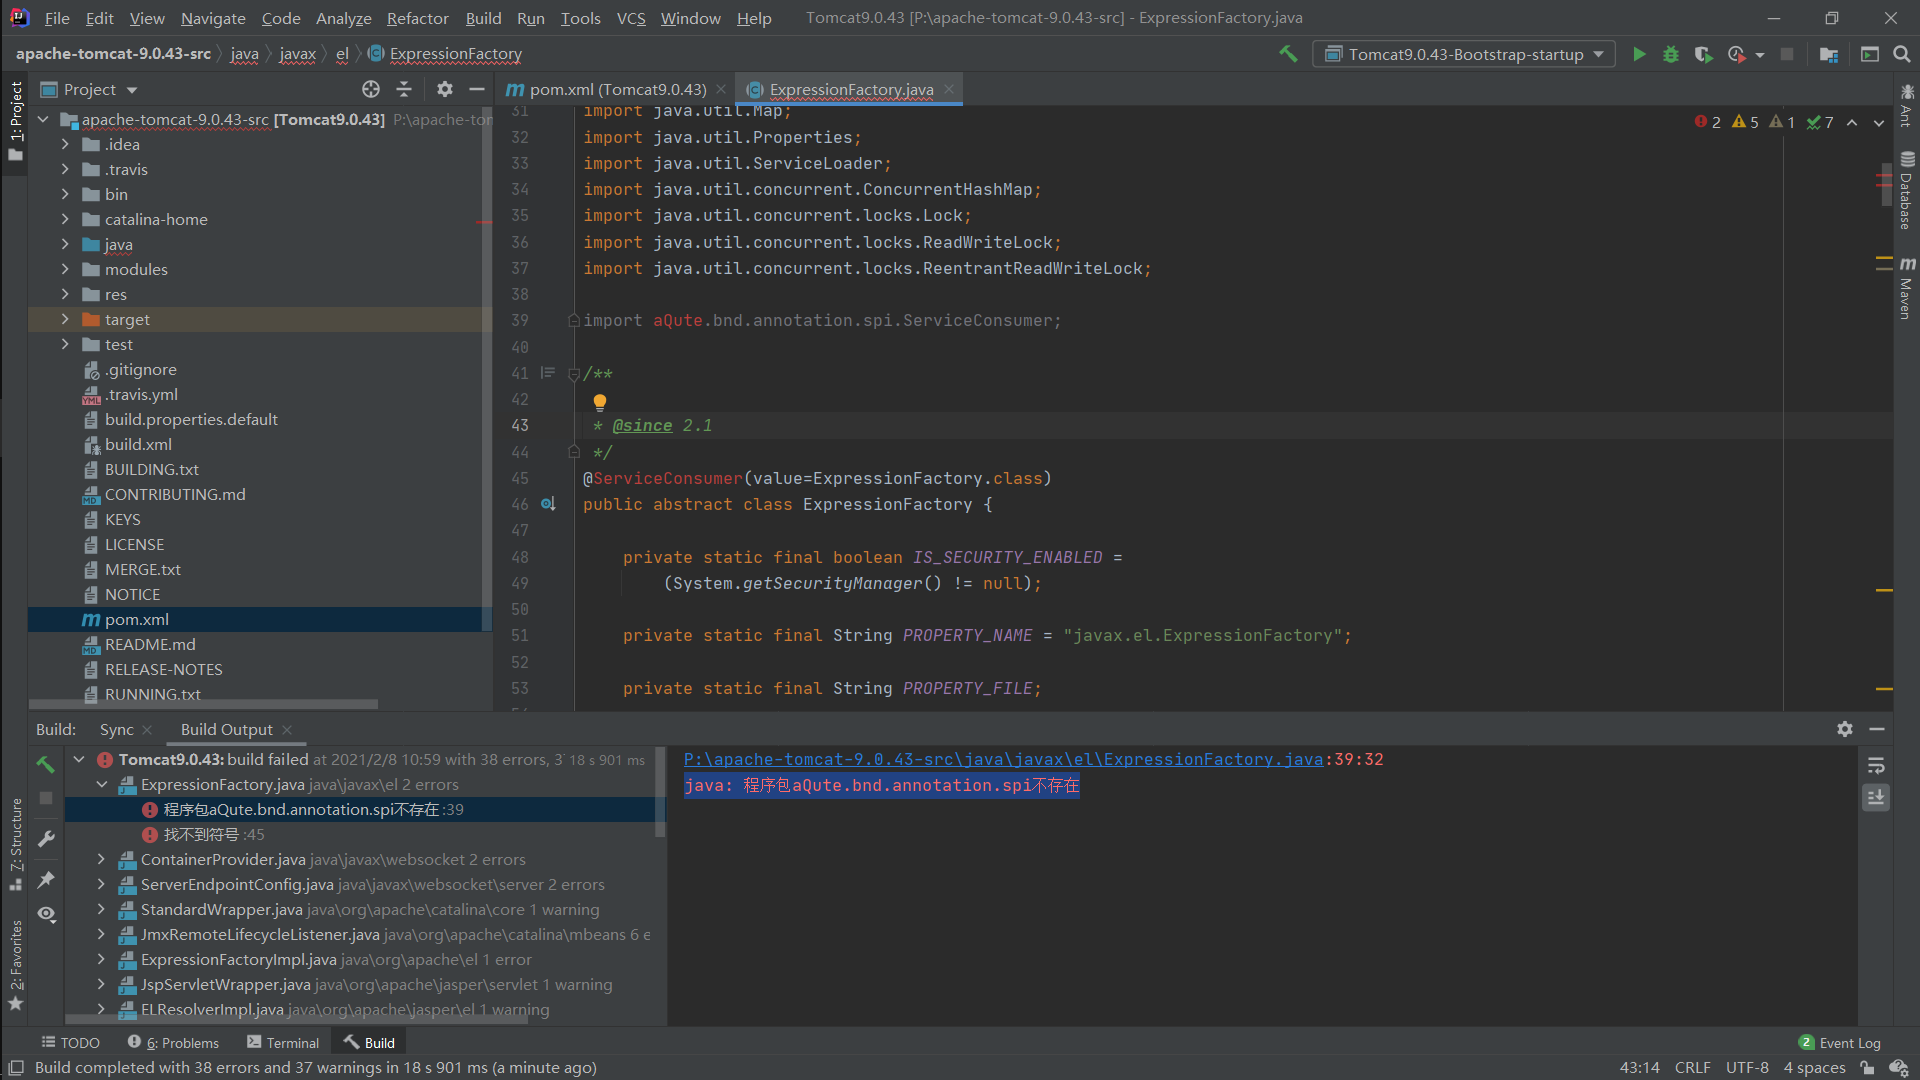Click the lightbulb intention icon at line 42
1920x1080 pixels.
pyautogui.click(x=600, y=402)
